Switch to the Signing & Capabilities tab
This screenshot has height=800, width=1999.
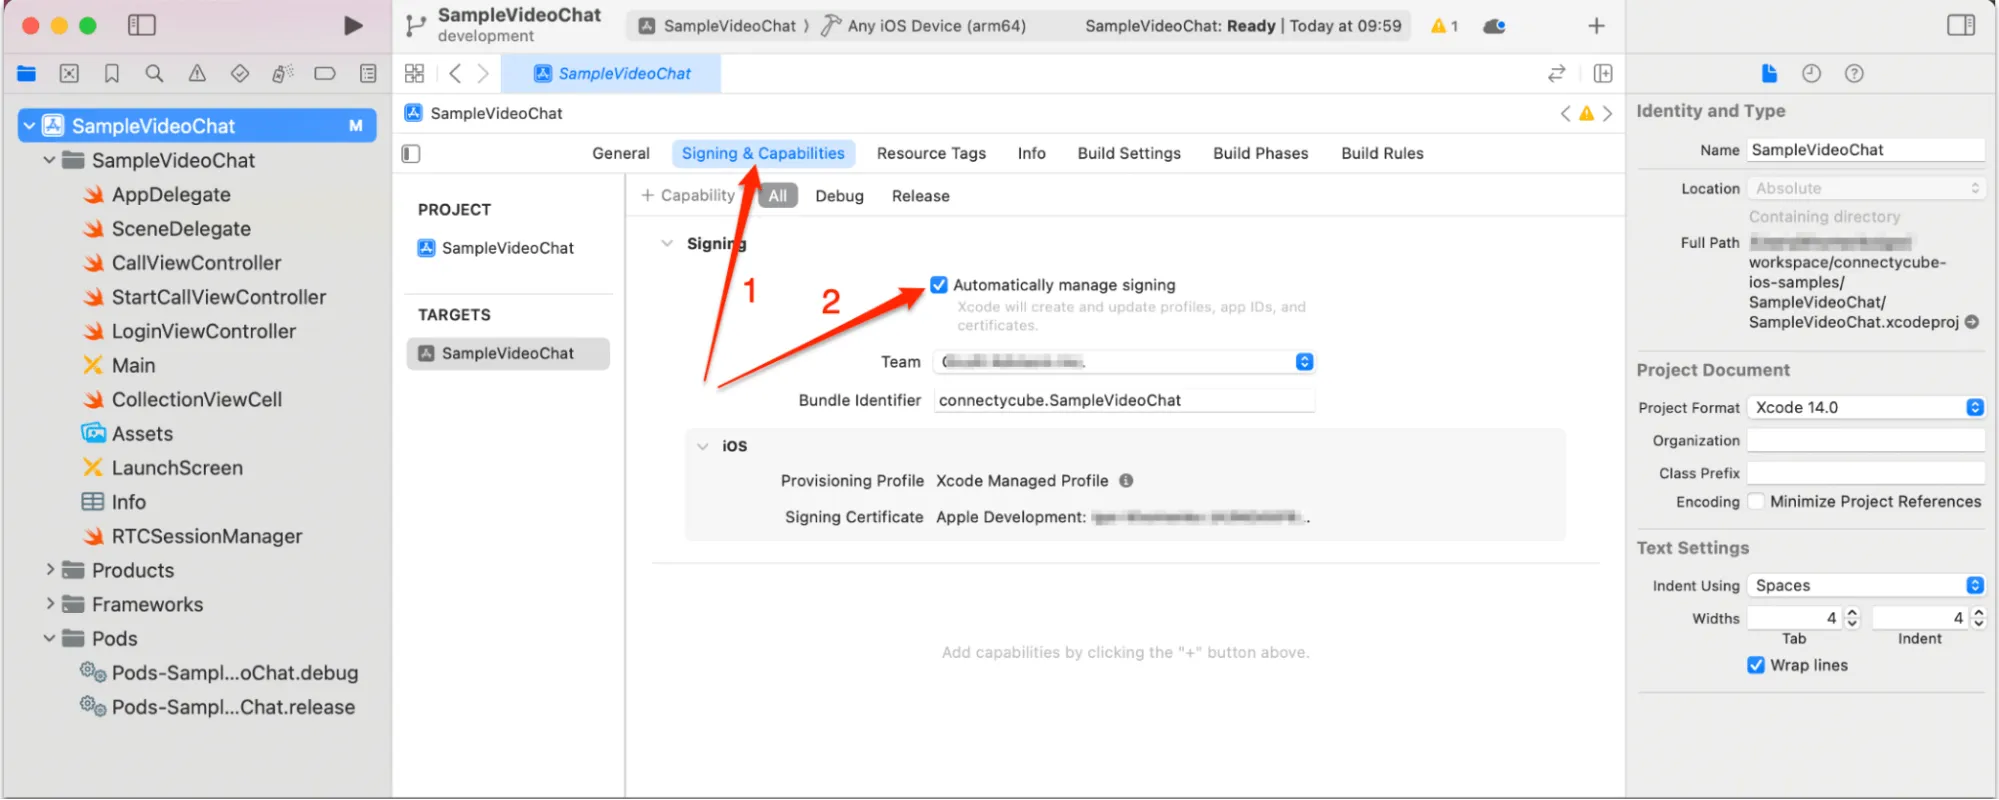[x=763, y=153]
